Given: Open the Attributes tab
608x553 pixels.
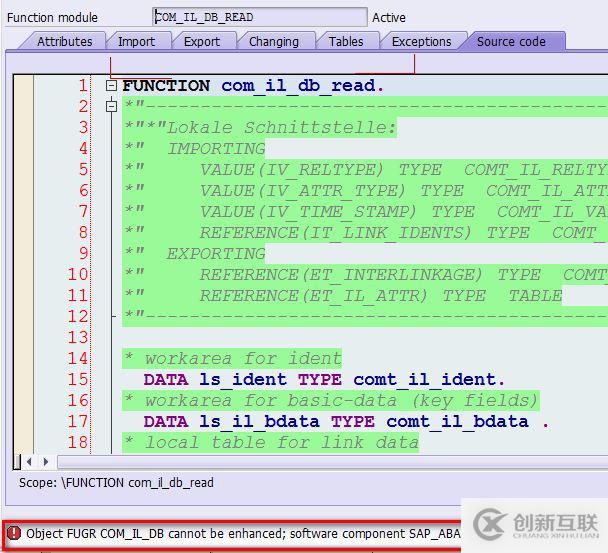Looking at the screenshot, I should [x=64, y=41].
